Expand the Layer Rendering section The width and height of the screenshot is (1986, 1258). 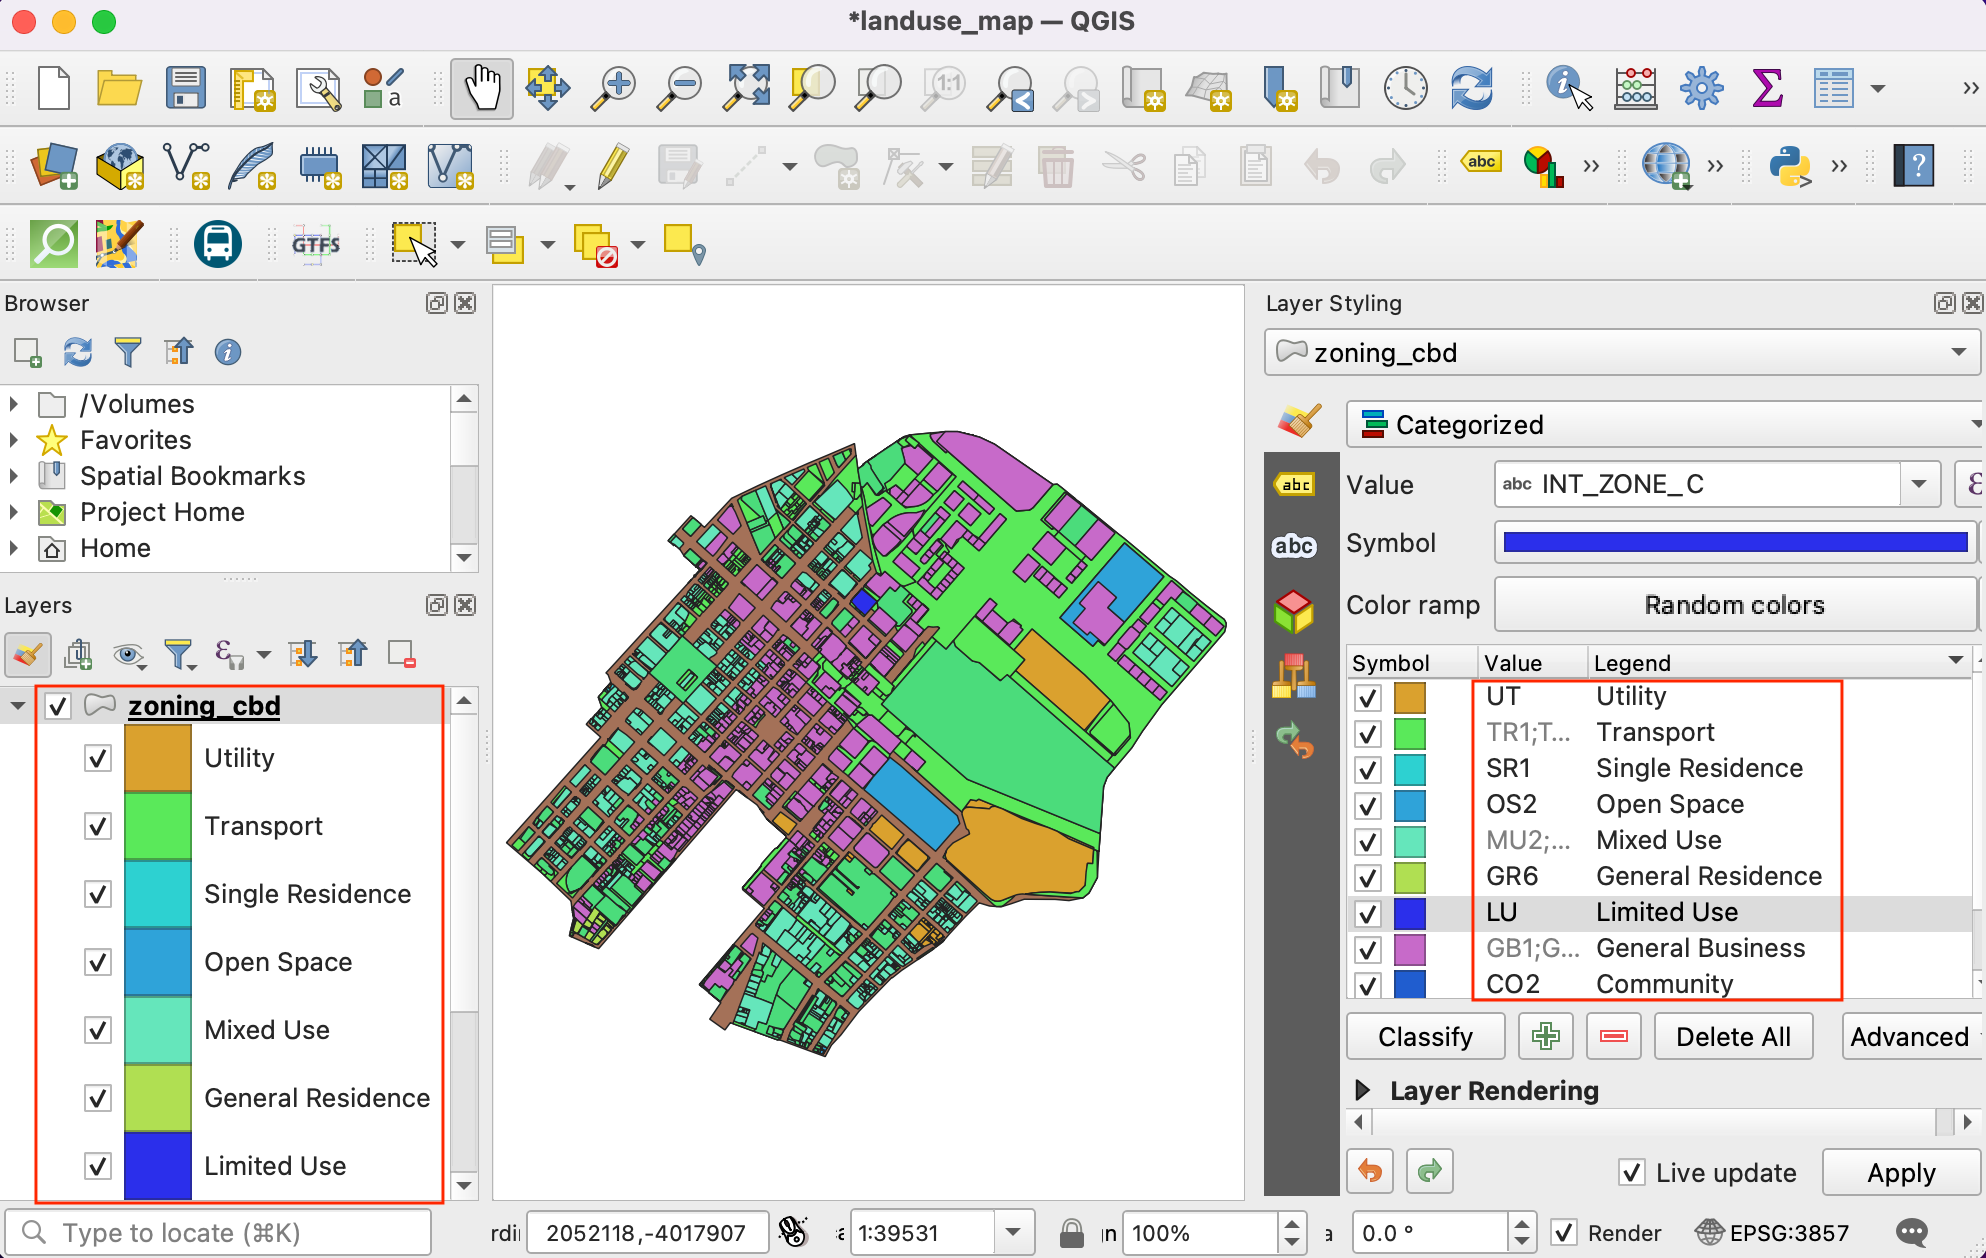coord(1362,1091)
